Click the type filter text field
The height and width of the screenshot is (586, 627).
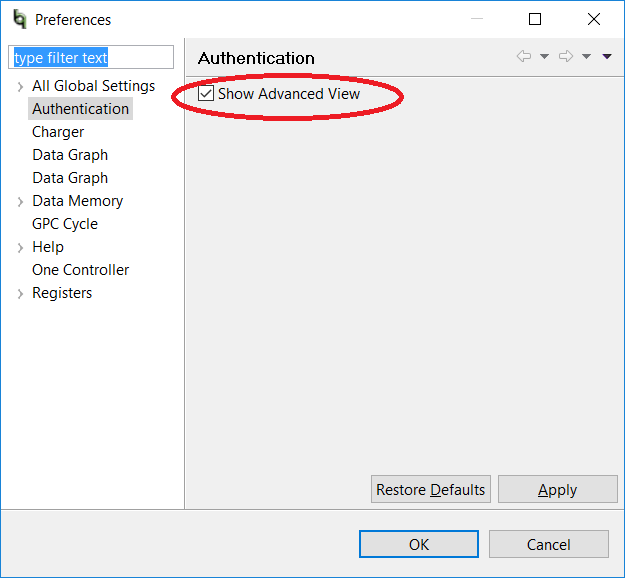[92, 58]
